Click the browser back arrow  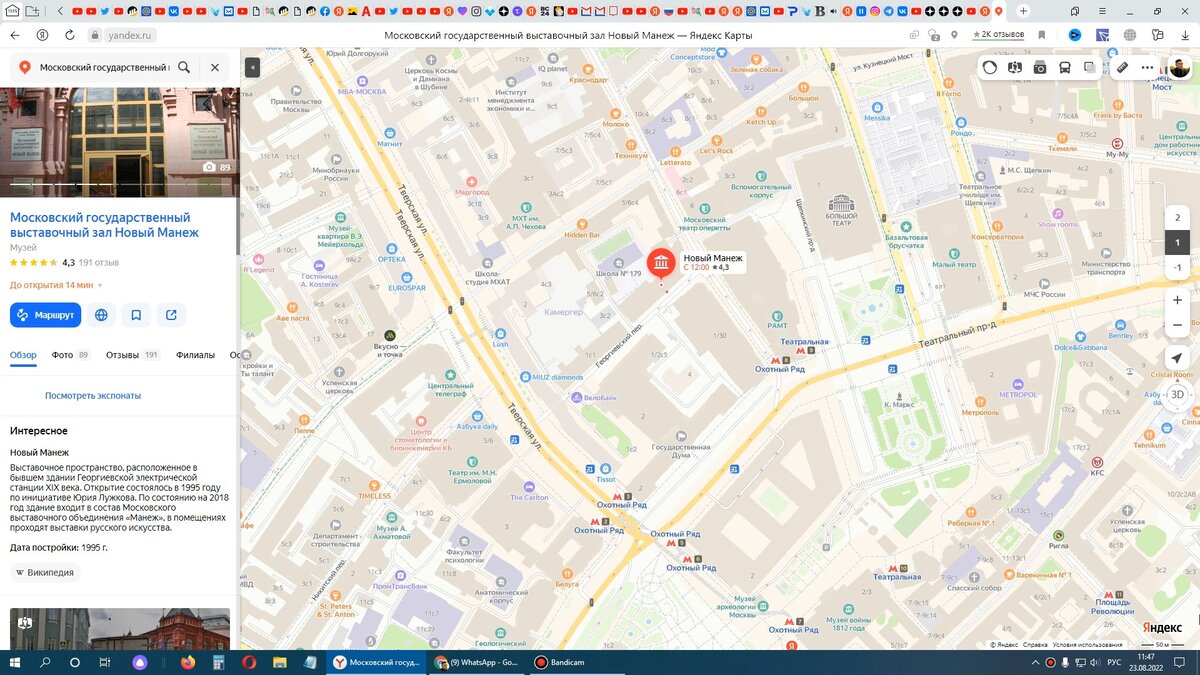coord(14,34)
